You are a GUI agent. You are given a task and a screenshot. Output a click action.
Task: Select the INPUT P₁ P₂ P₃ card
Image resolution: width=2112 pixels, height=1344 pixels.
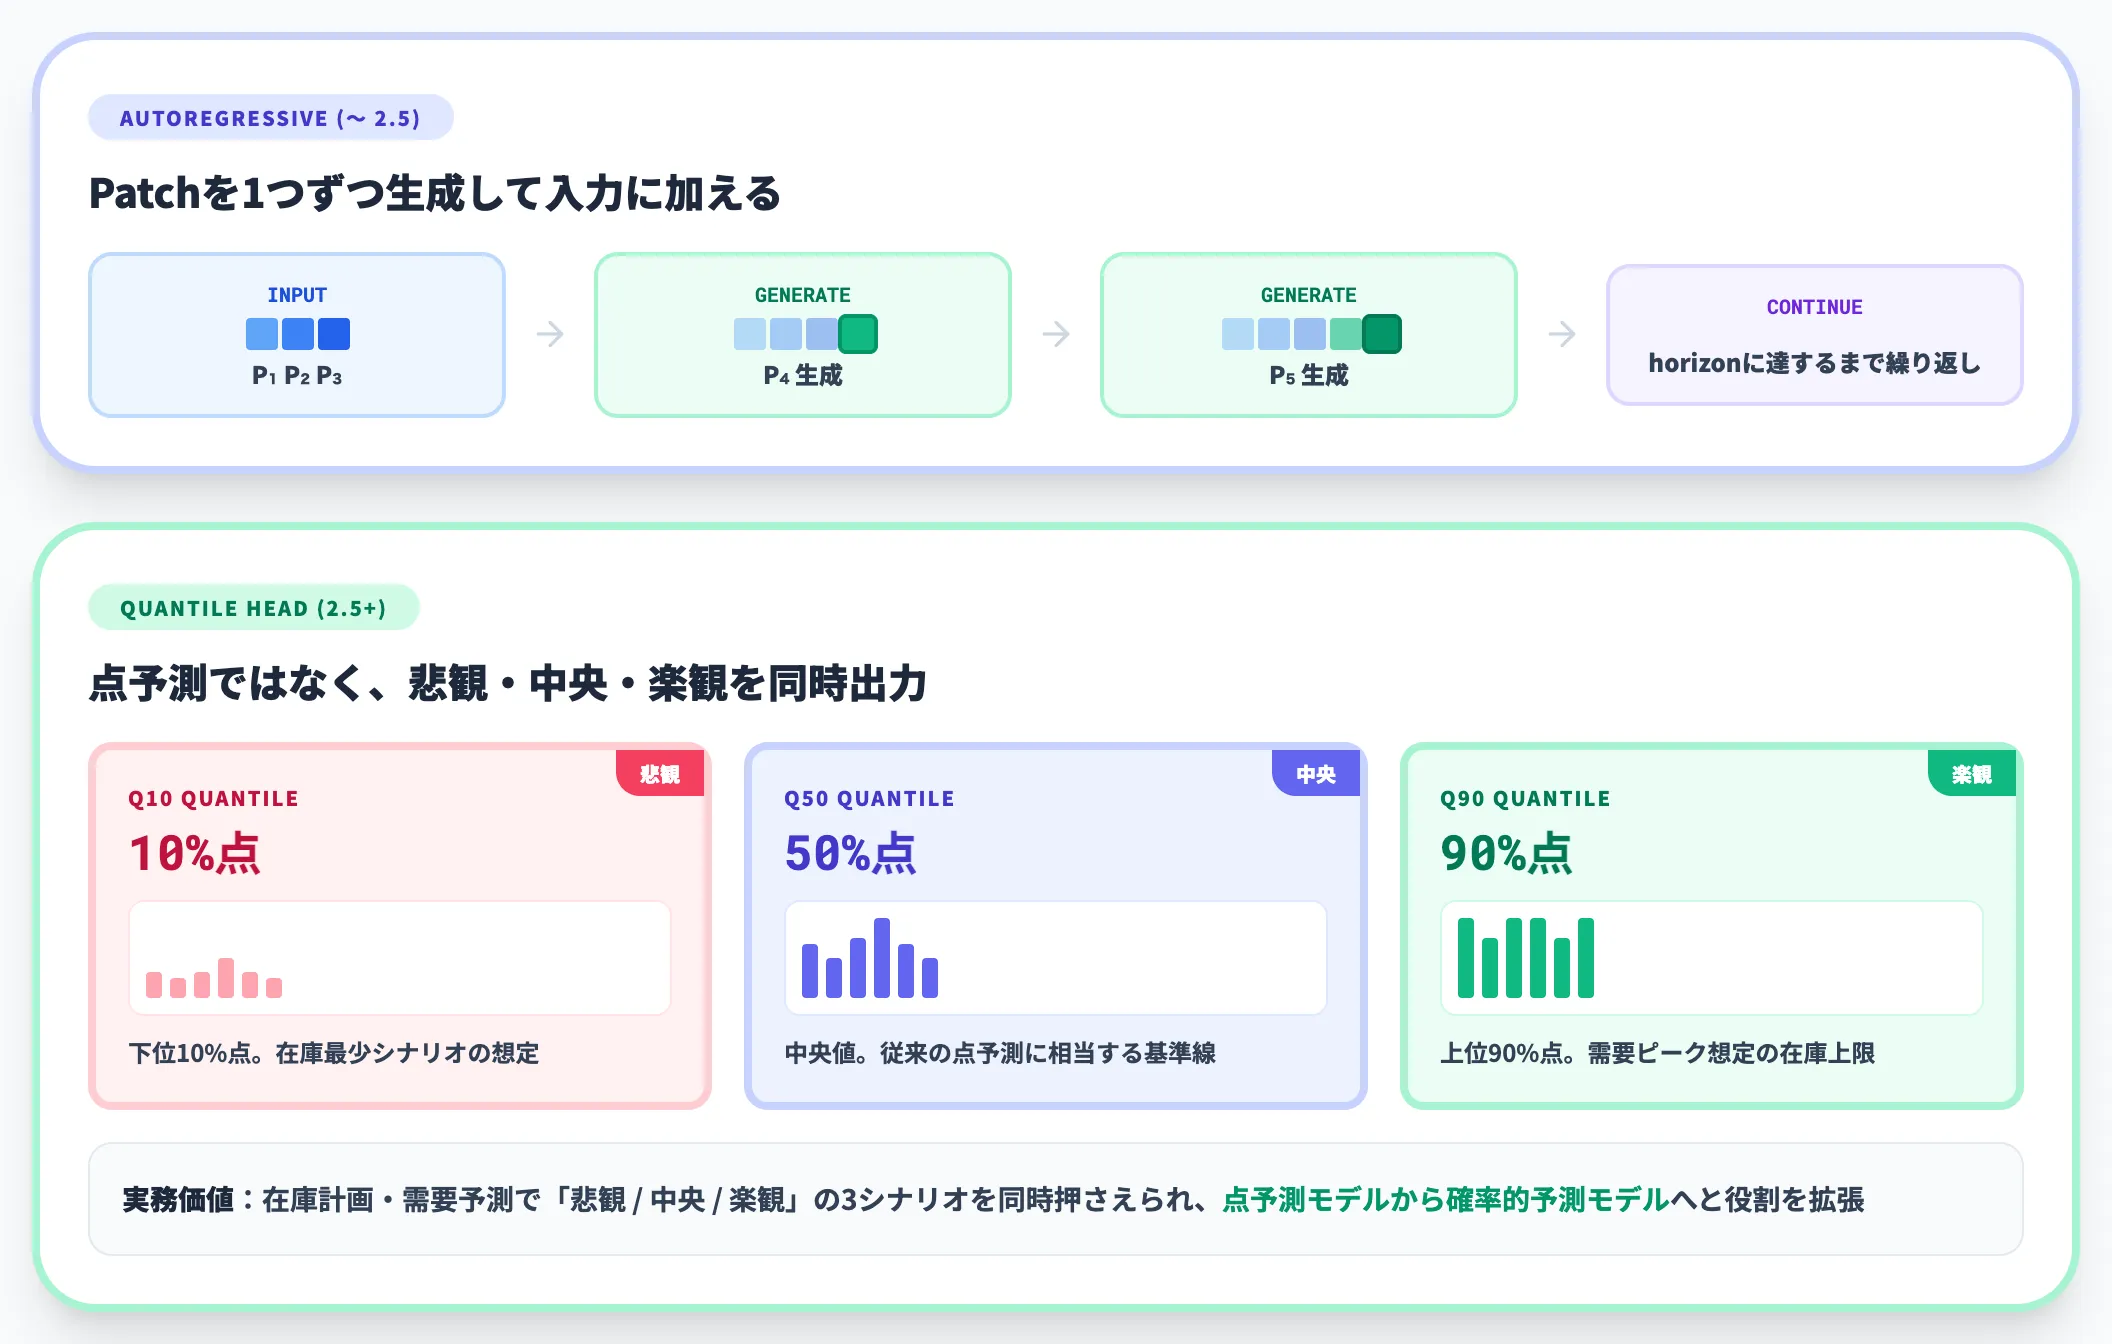pos(297,335)
